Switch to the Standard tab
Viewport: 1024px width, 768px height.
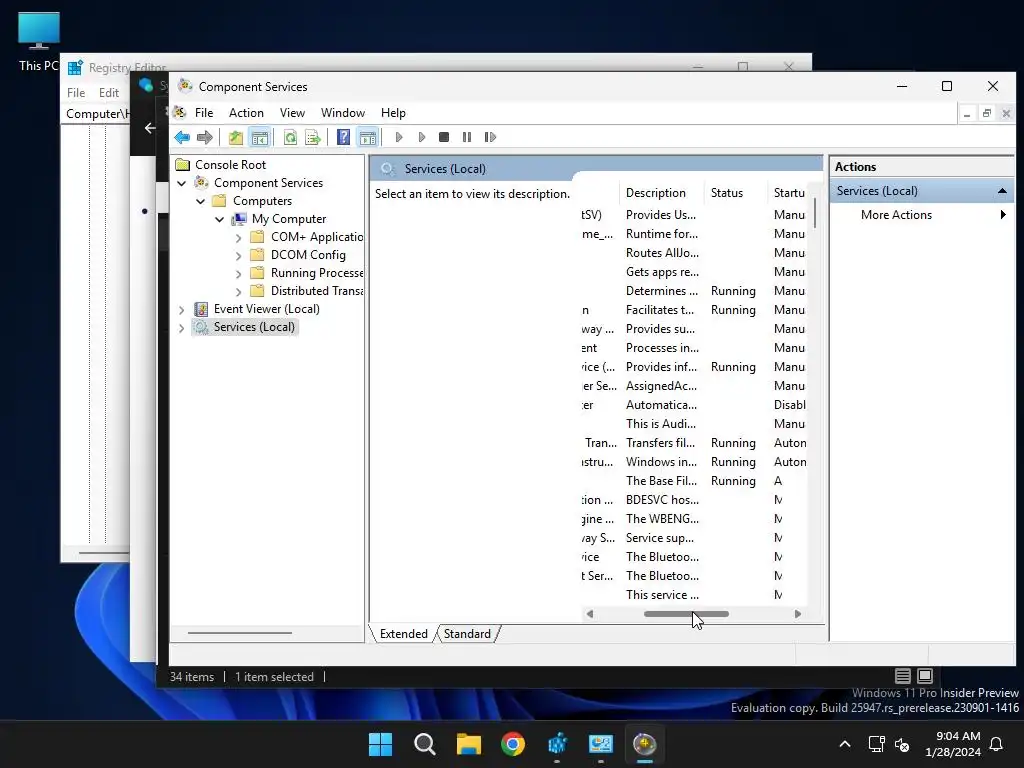[467, 634]
